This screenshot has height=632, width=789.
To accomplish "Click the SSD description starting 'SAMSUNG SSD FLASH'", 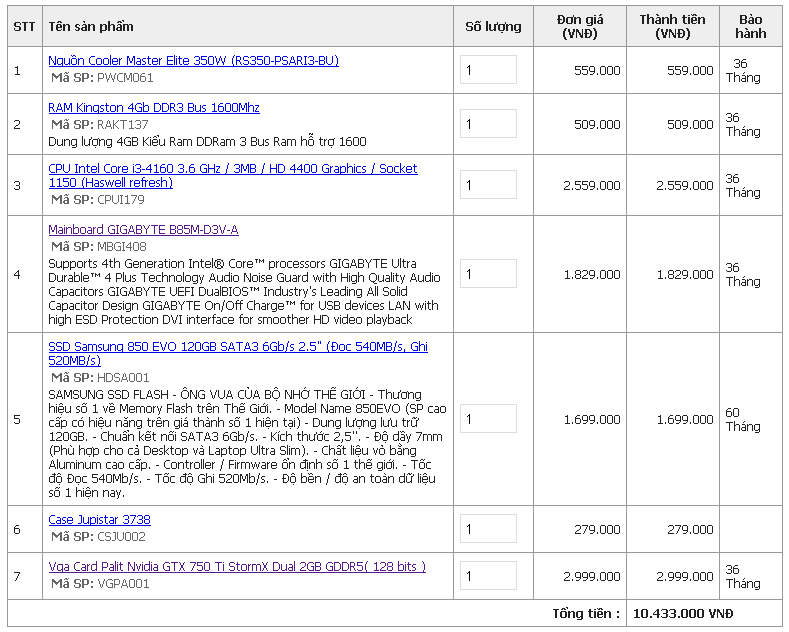I will click(x=247, y=443).
